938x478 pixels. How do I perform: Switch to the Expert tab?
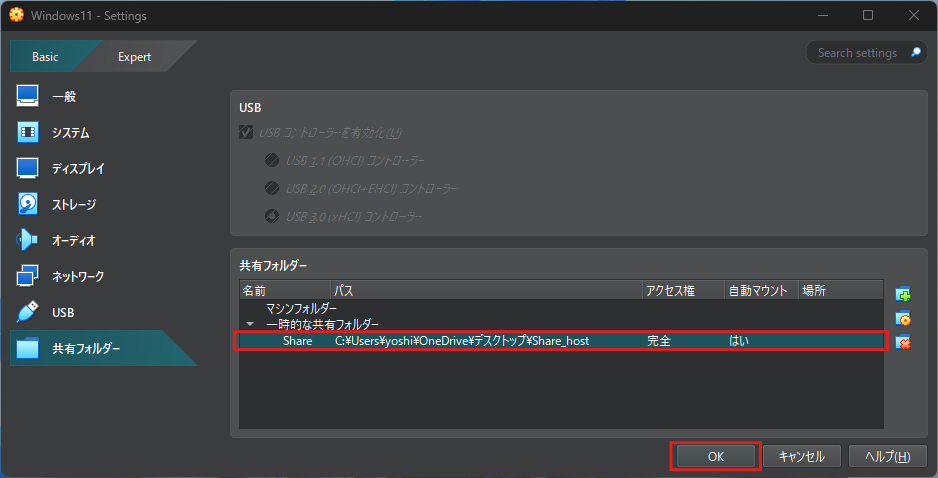point(135,57)
